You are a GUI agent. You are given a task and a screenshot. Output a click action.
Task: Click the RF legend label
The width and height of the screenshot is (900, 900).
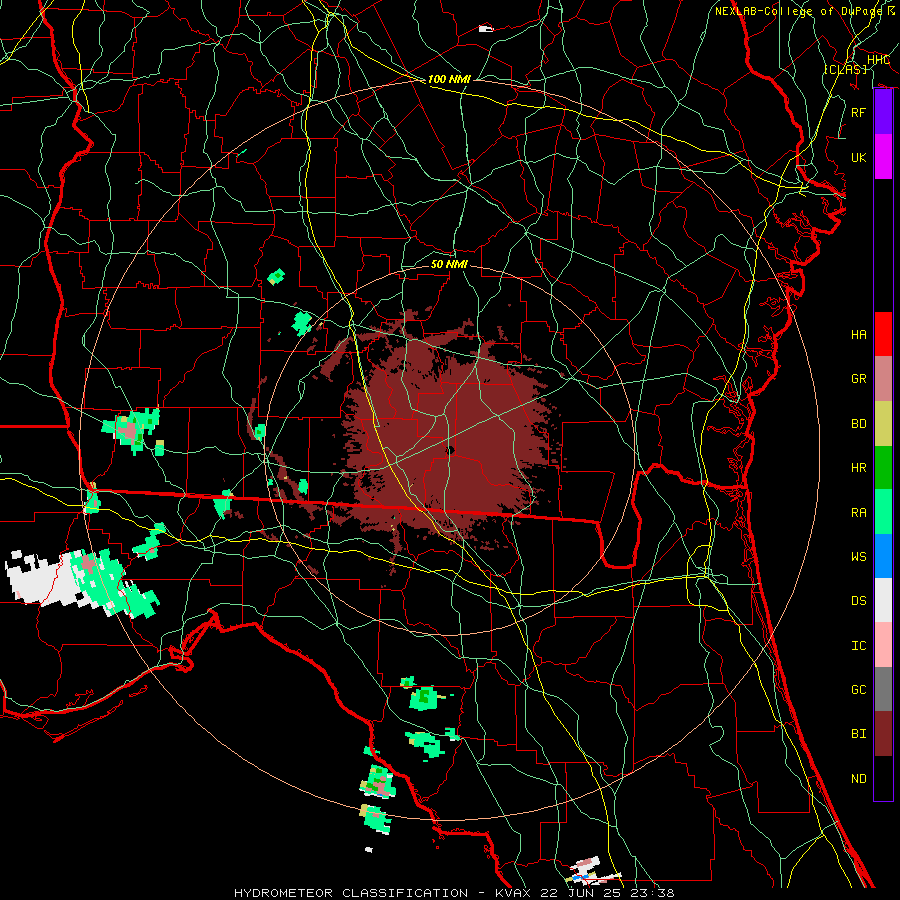tap(858, 112)
